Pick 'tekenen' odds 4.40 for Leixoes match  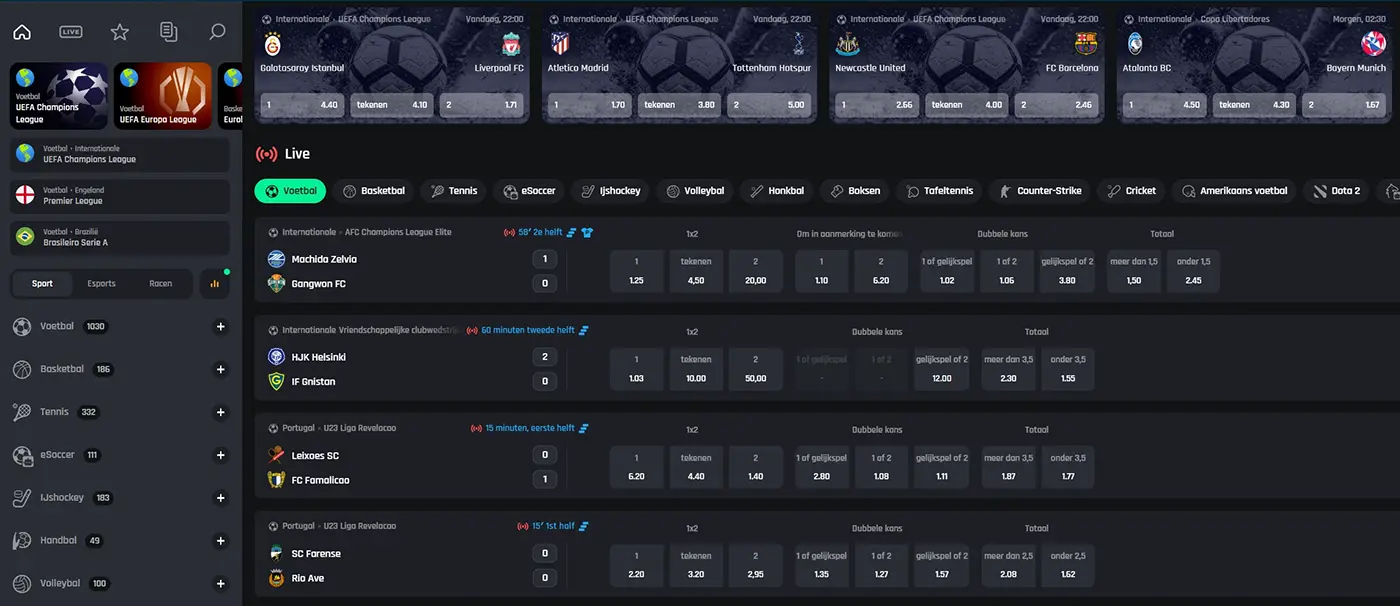point(696,468)
